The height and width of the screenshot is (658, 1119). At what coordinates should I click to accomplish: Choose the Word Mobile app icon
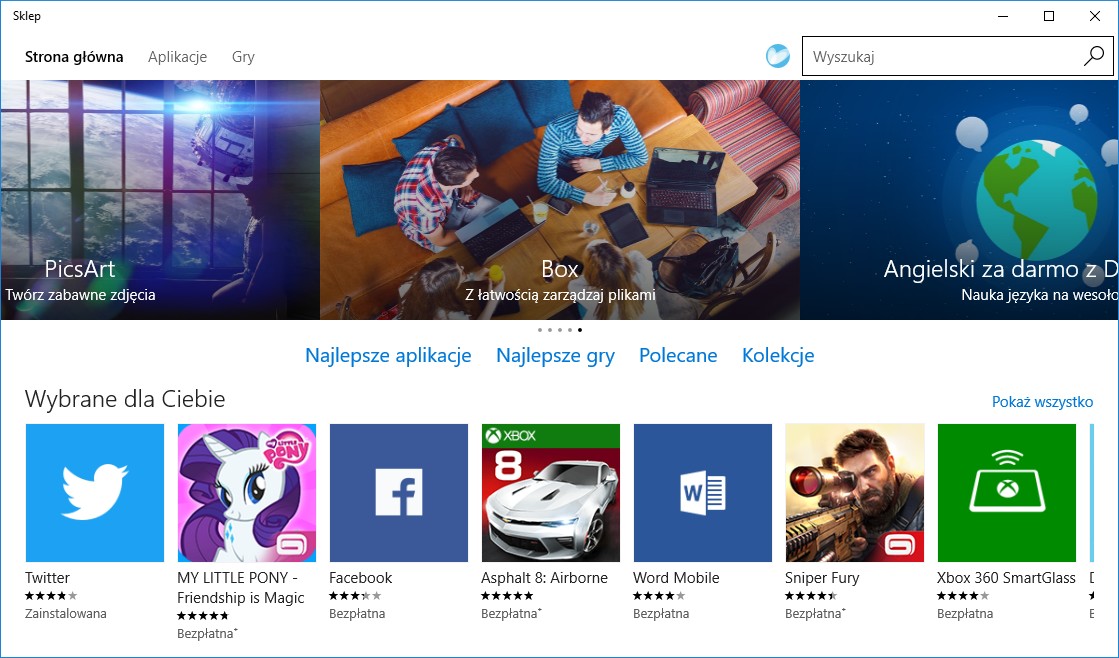[703, 493]
